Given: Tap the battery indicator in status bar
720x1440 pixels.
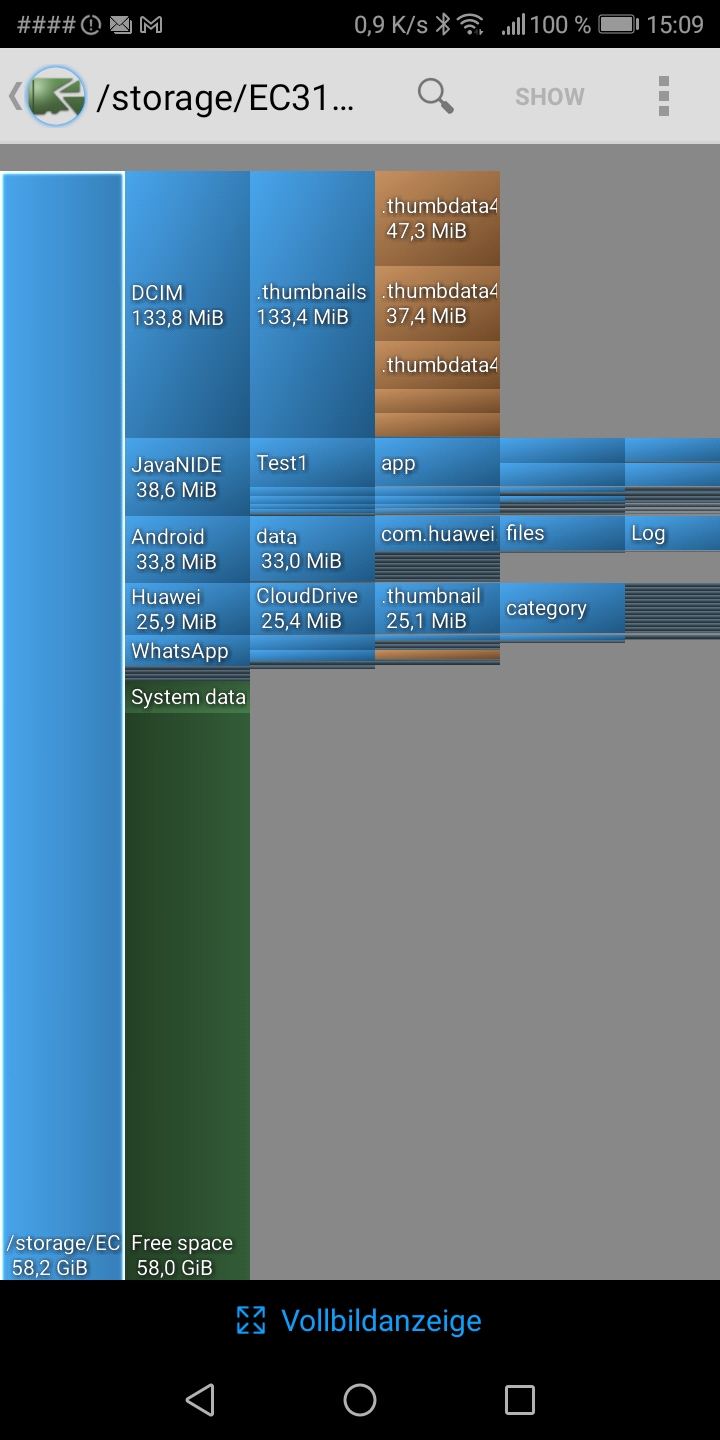Looking at the screenshot, I should coord(620,24).
